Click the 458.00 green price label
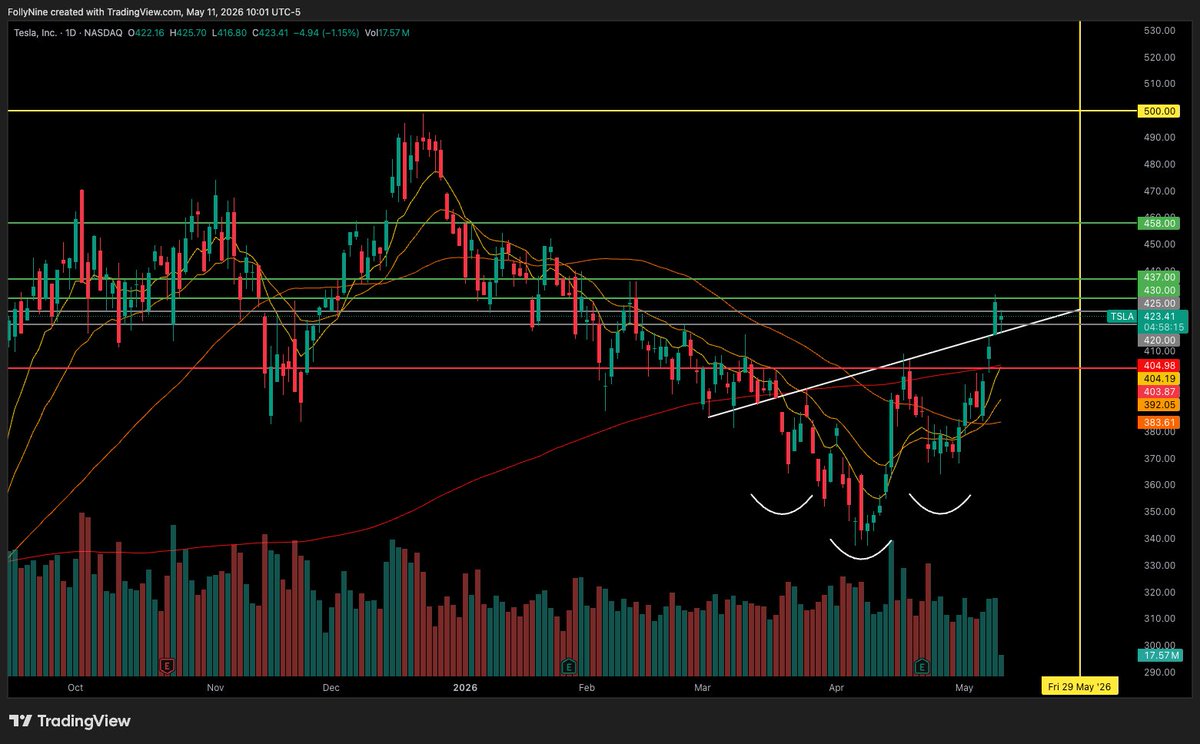This screenshot has width=1200, height=744. coord(1158,224)
